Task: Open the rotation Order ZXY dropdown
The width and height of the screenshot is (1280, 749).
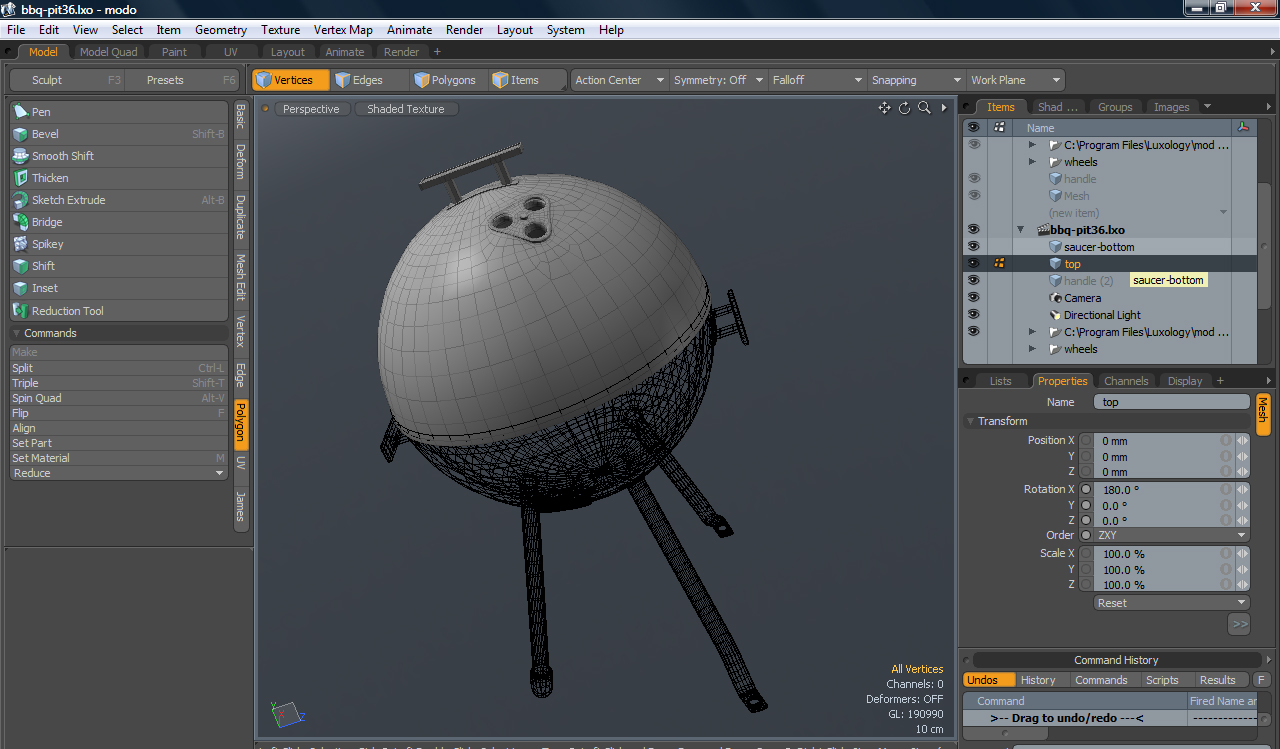Action: point(1172,535)
